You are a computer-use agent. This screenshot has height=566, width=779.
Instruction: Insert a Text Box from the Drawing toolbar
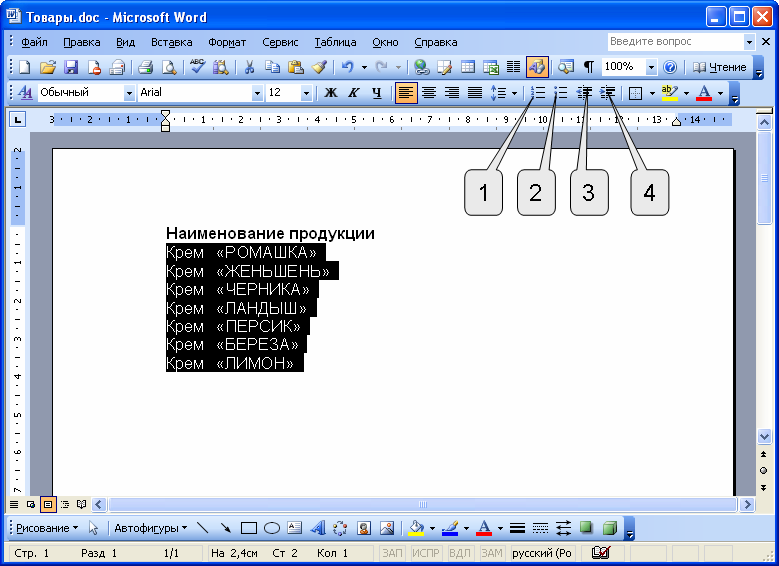[x=295, y=528]
